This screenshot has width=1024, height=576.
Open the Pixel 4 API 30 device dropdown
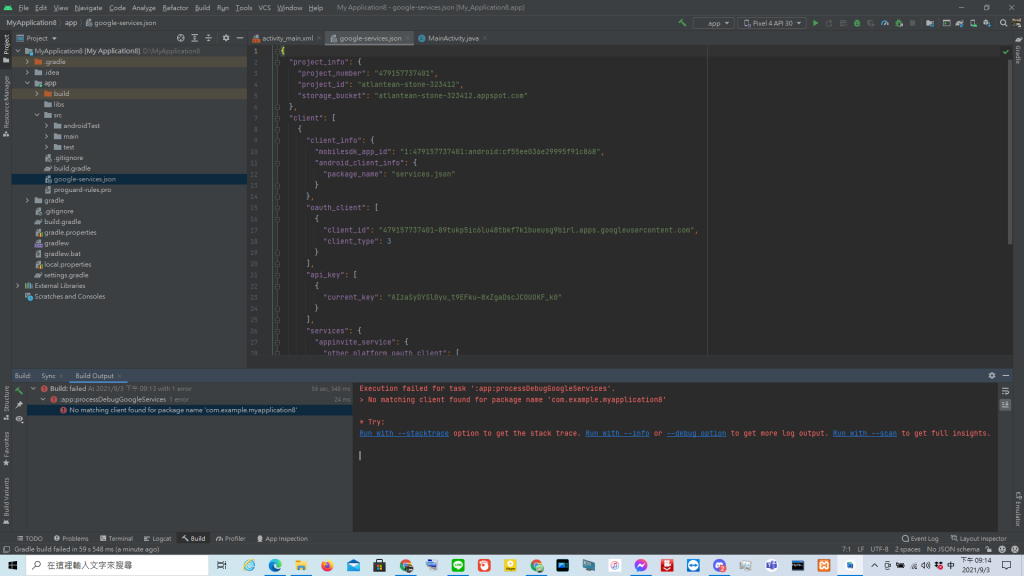pos(772,22)
